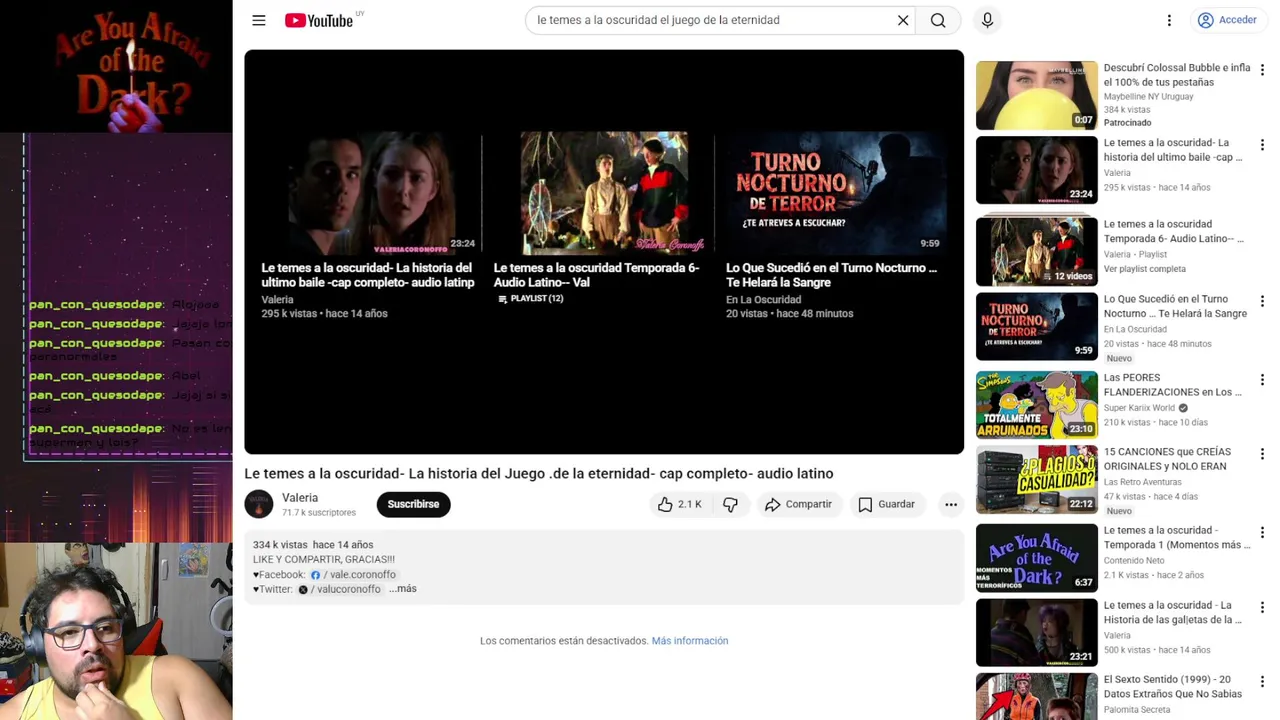
Task: Save video with Guardar button
Action: [x=886, y=504]
